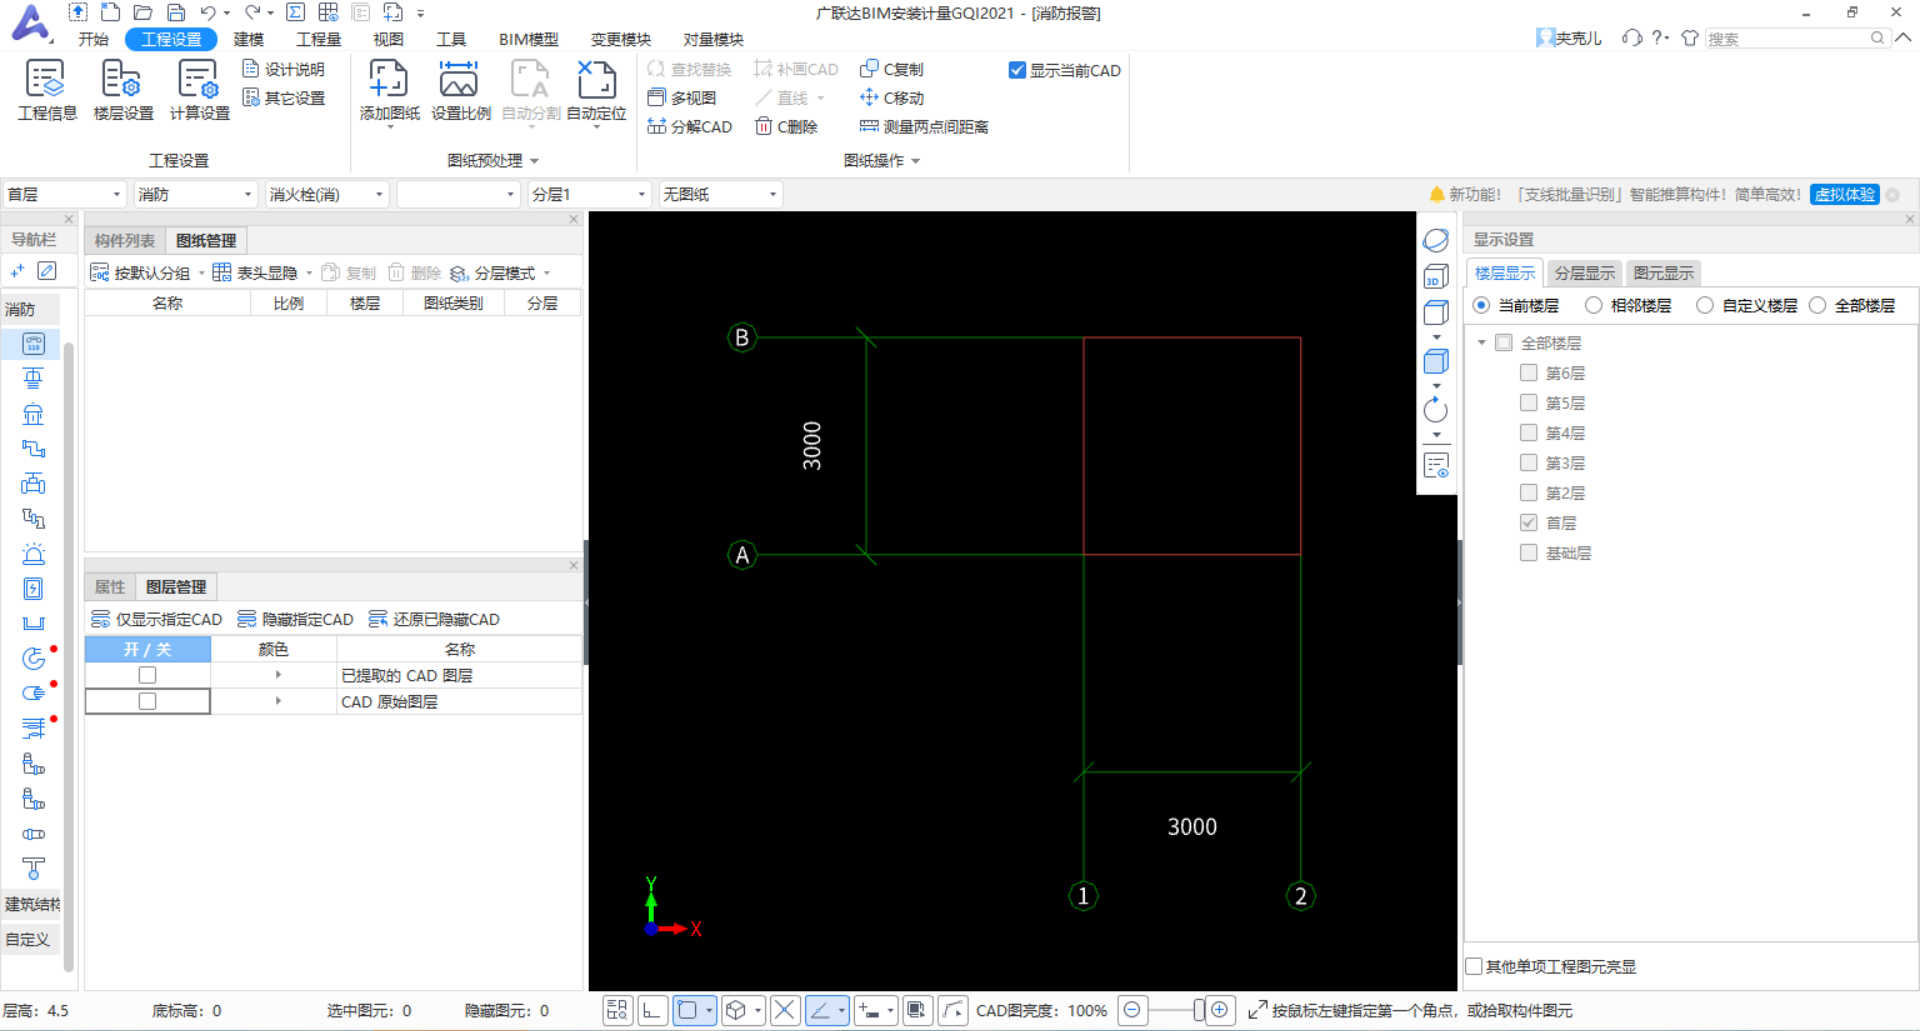Open 计算设置 calculation settings tool

point(199,90)
